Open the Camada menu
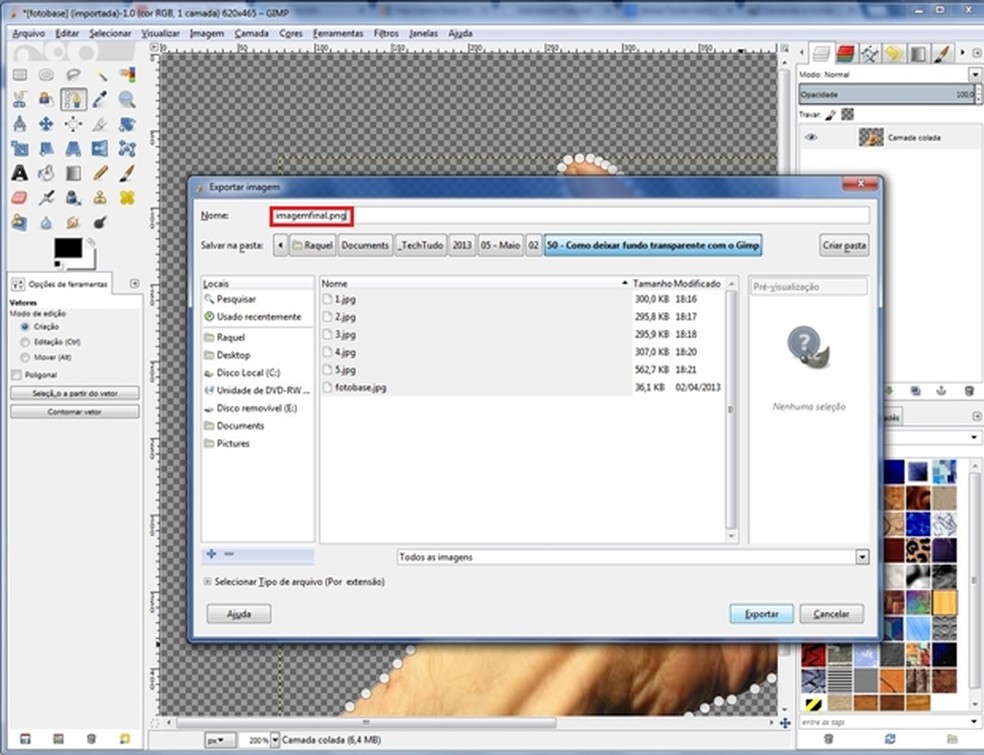984x755 pixels. tap(251, 33)
